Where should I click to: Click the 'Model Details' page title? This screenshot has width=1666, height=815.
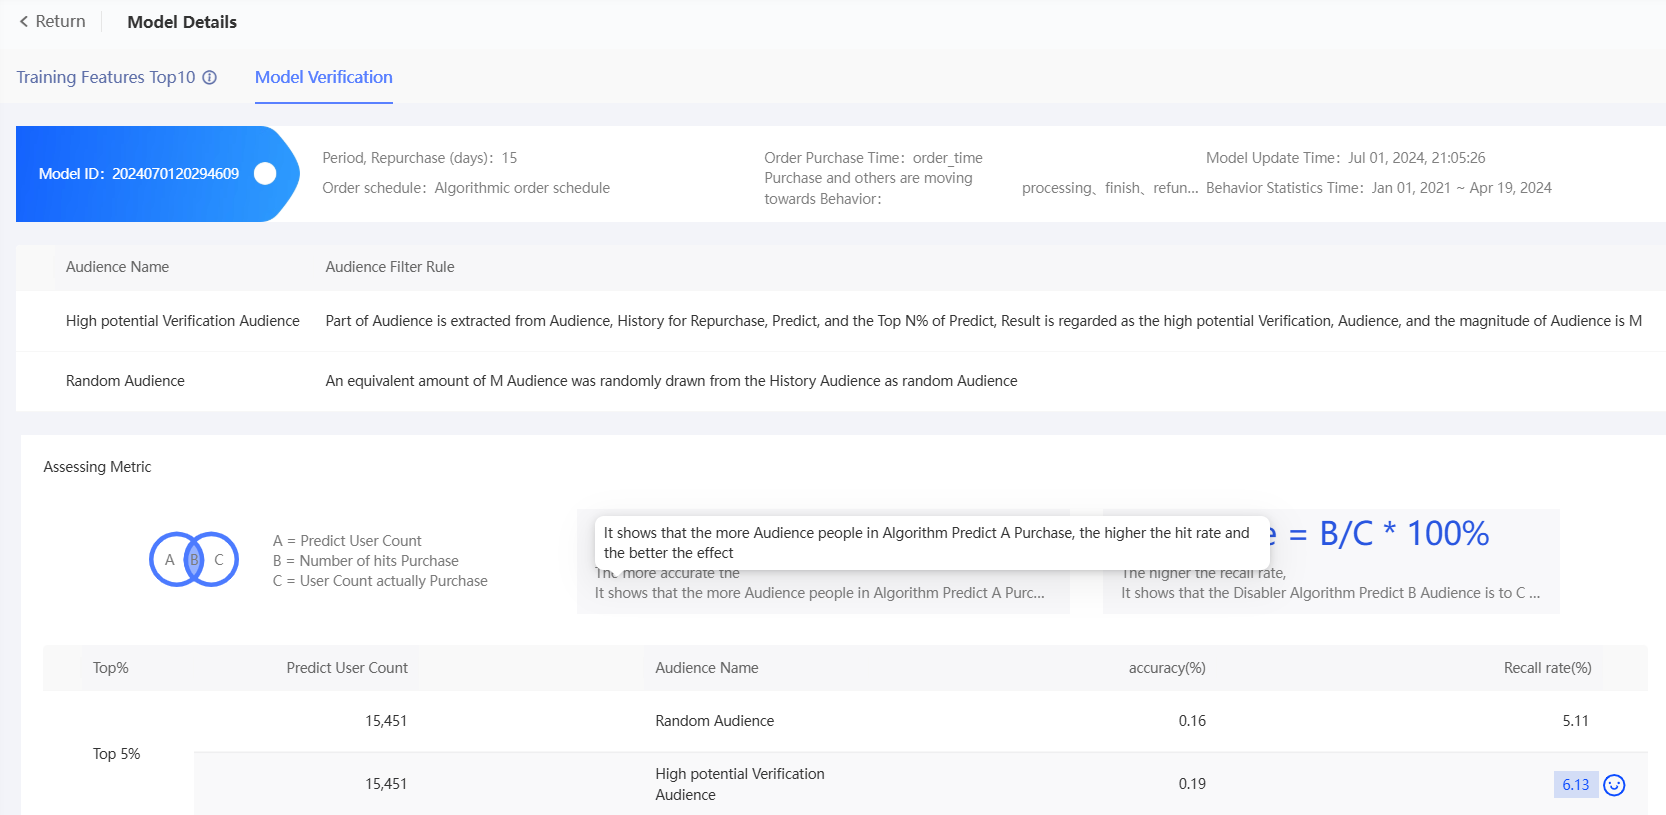(182, 22)
